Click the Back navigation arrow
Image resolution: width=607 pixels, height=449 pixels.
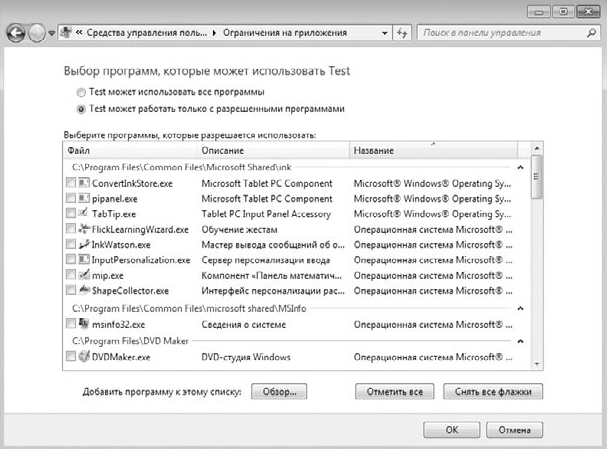pos(16,33)
